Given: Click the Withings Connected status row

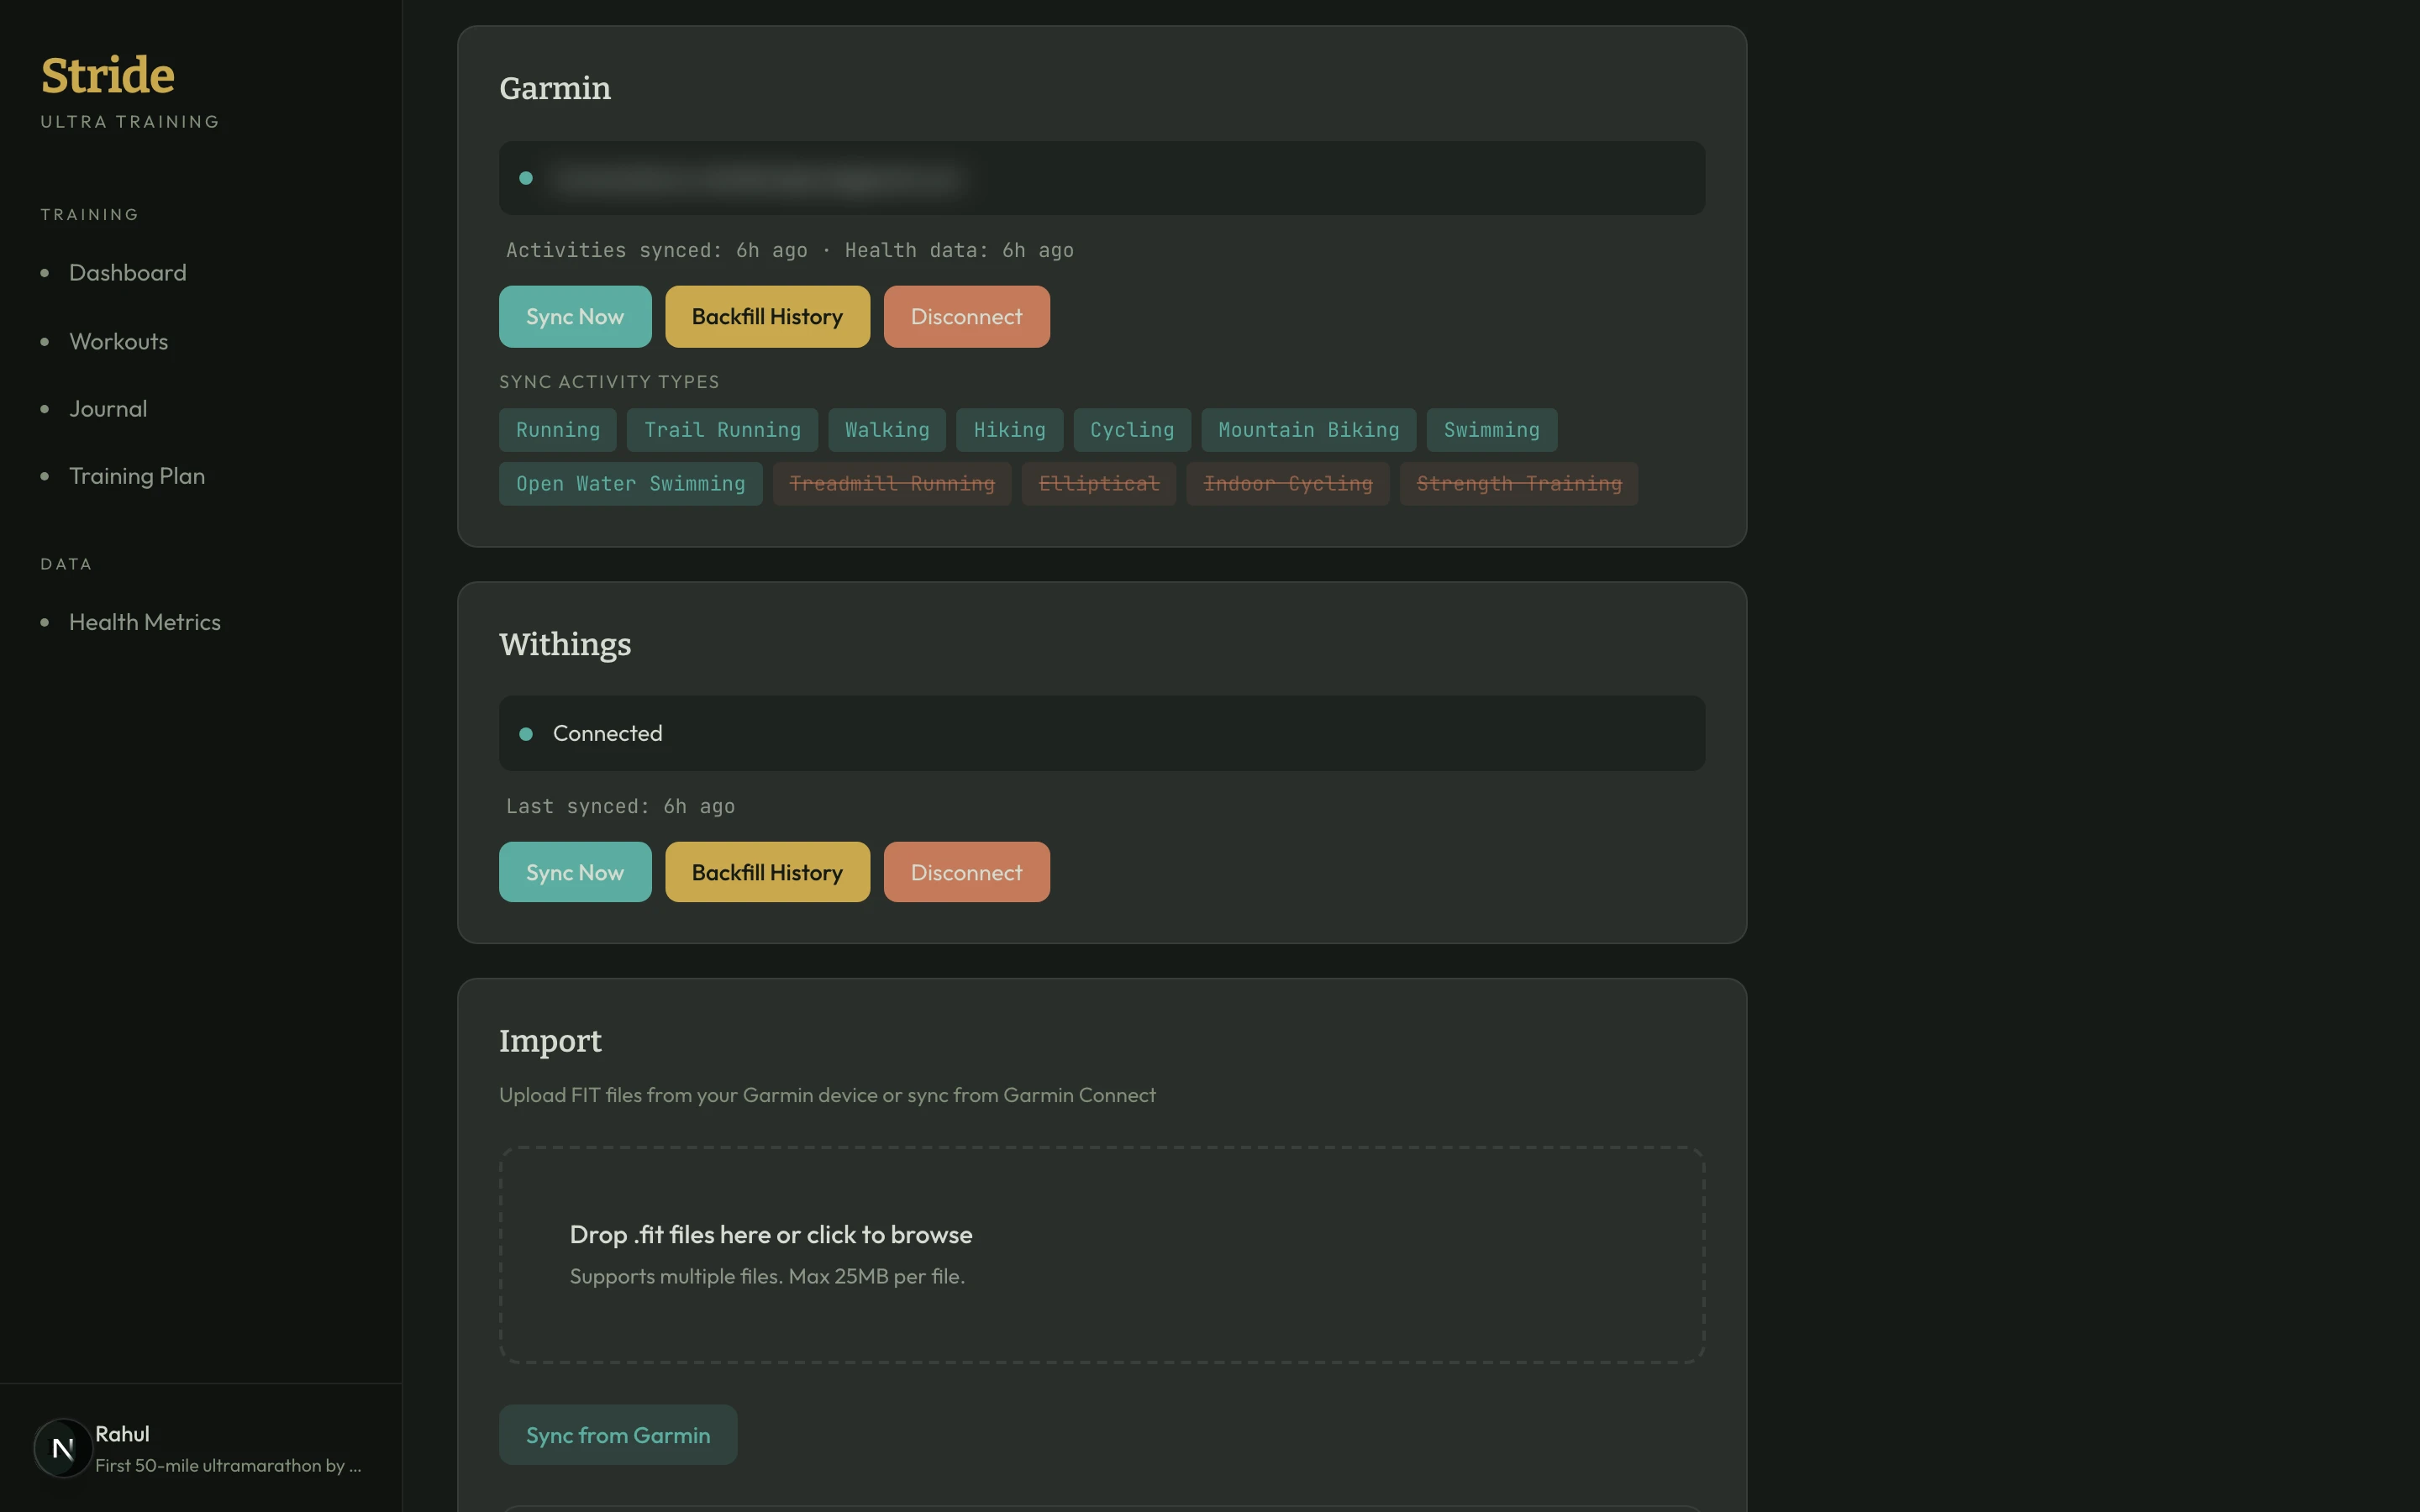Looking at the screenshot, I should point(1102,734).
